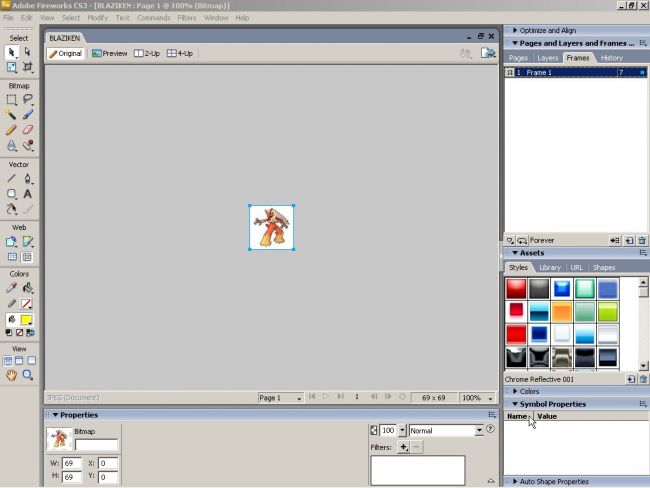This screenshot has width=650, height=488.
Task: Open the Filters menu
Action: pos(187,18)
